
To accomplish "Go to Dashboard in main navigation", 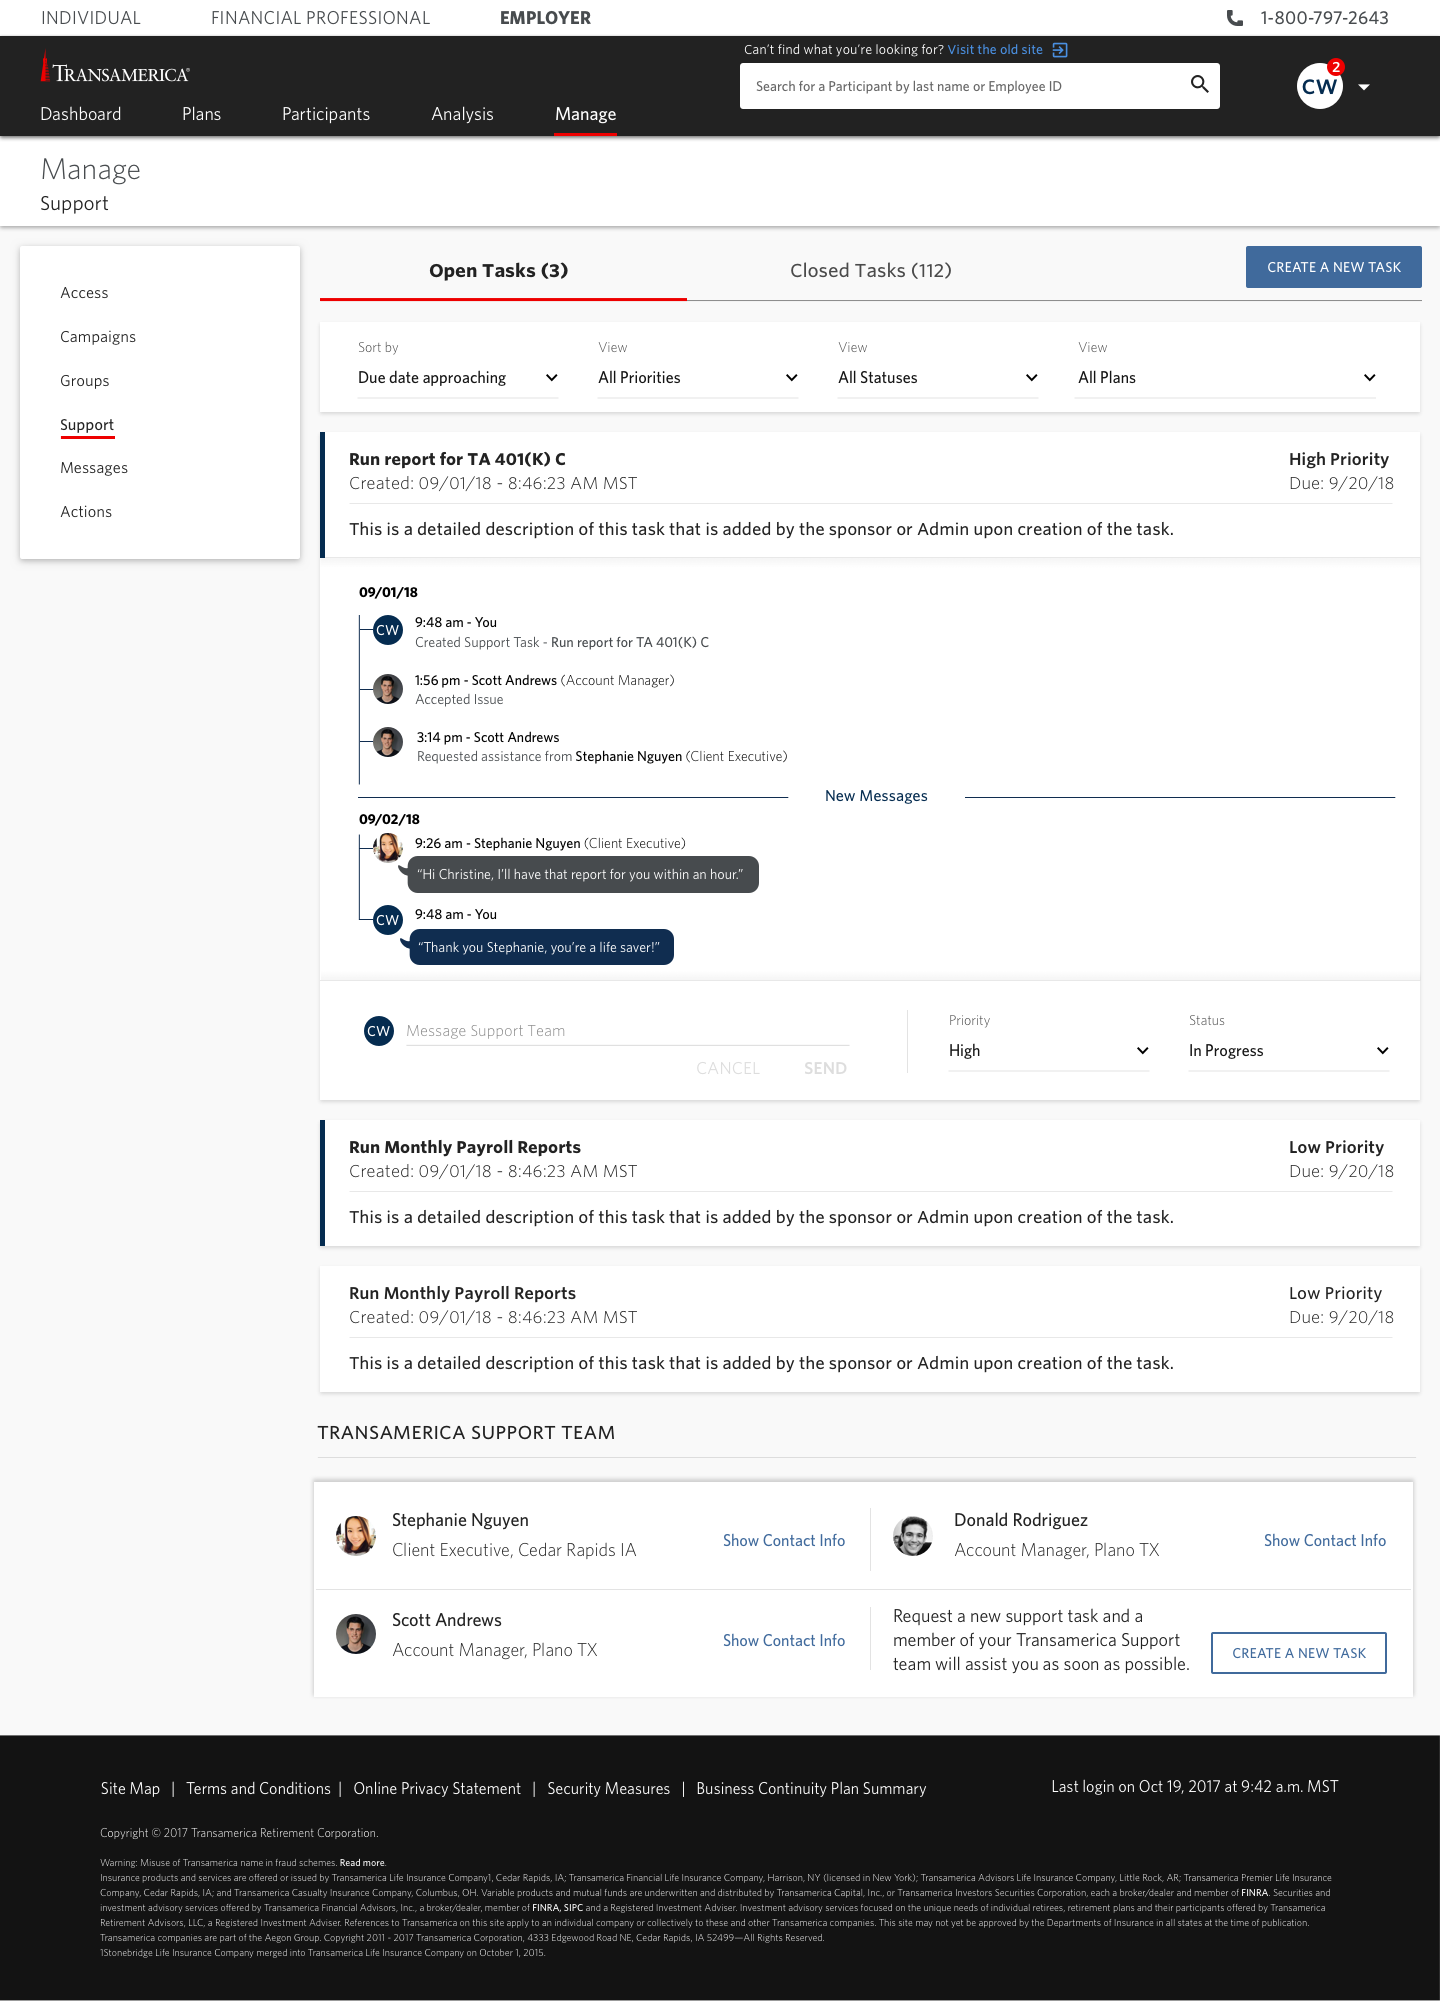I will click(81, 114).
